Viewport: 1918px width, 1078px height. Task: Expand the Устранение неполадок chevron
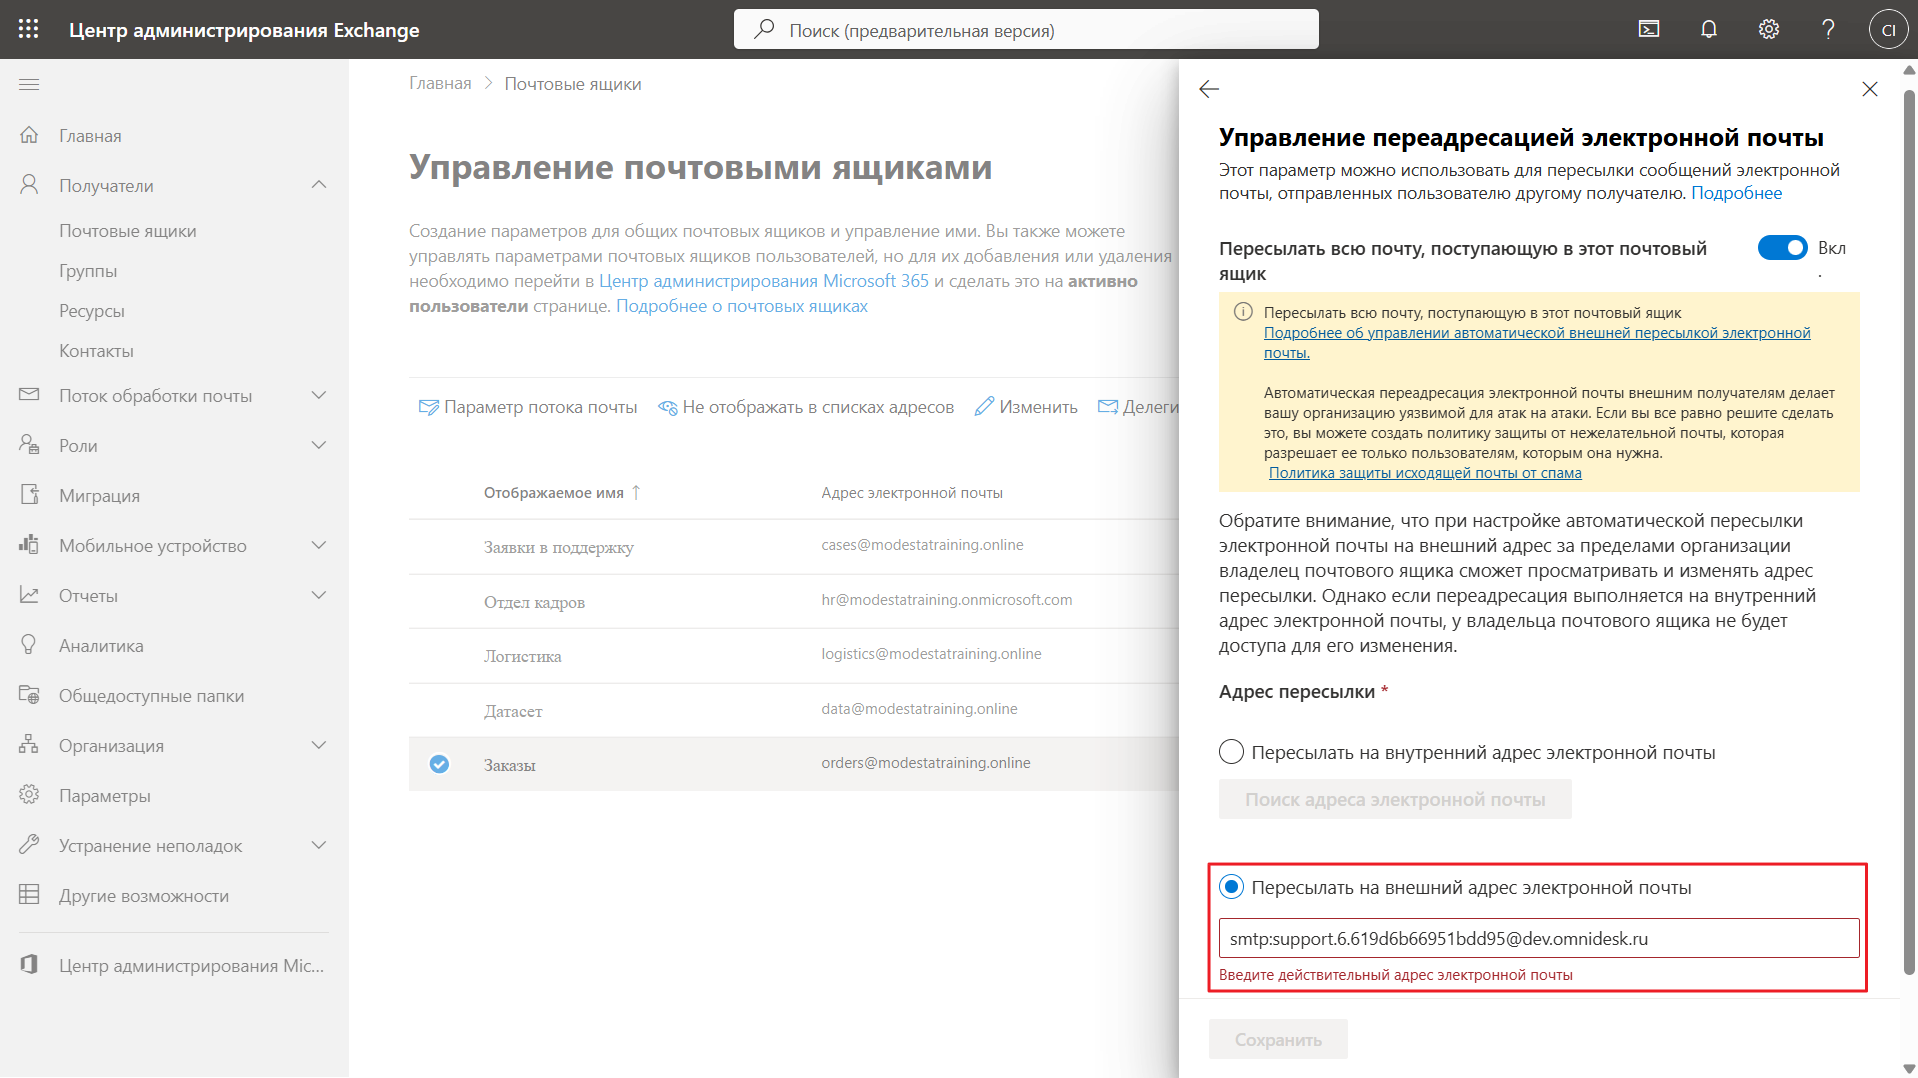319,845
